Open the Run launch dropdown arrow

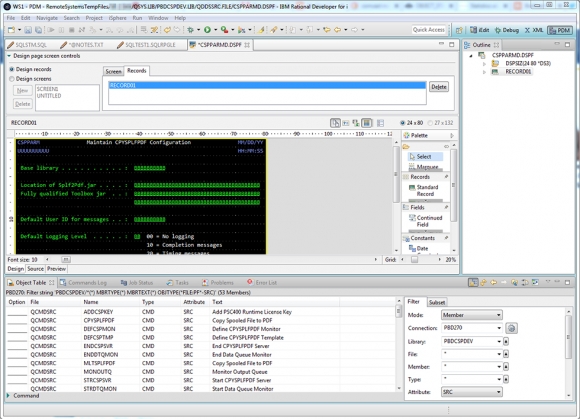215,30
